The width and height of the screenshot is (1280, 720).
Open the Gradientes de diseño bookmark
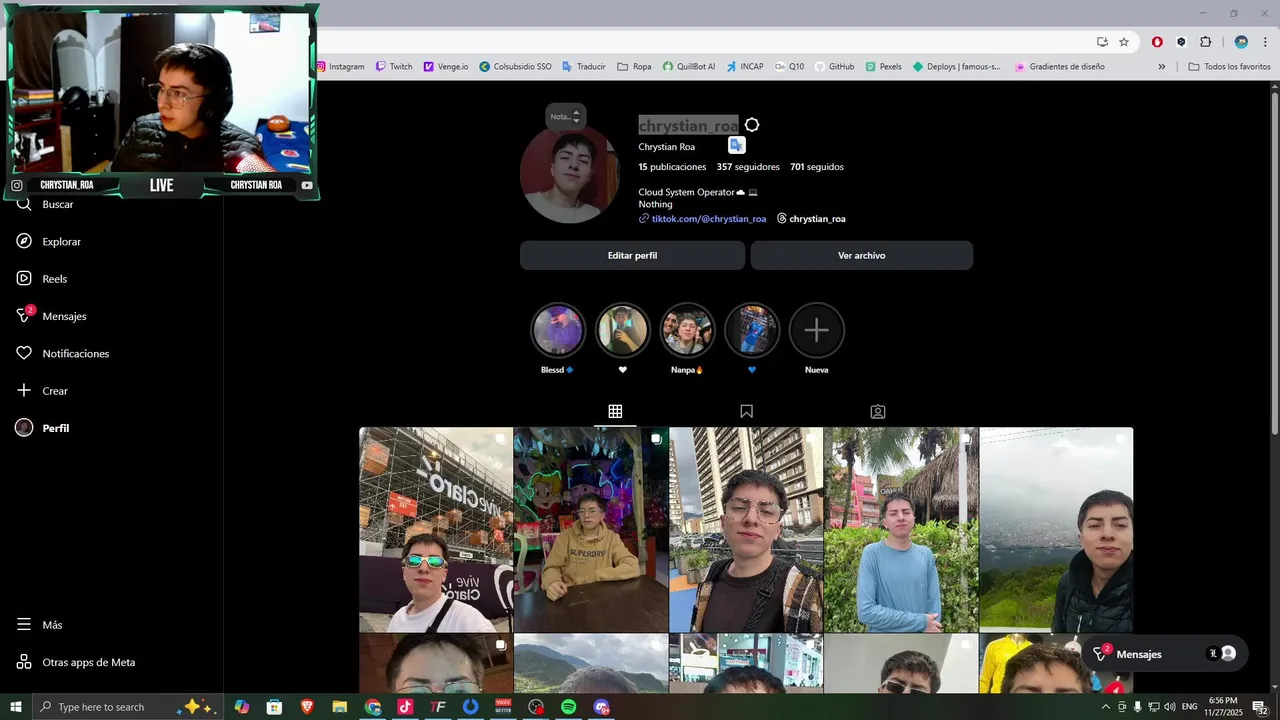pyautogui.click(x=1060, y=67)
